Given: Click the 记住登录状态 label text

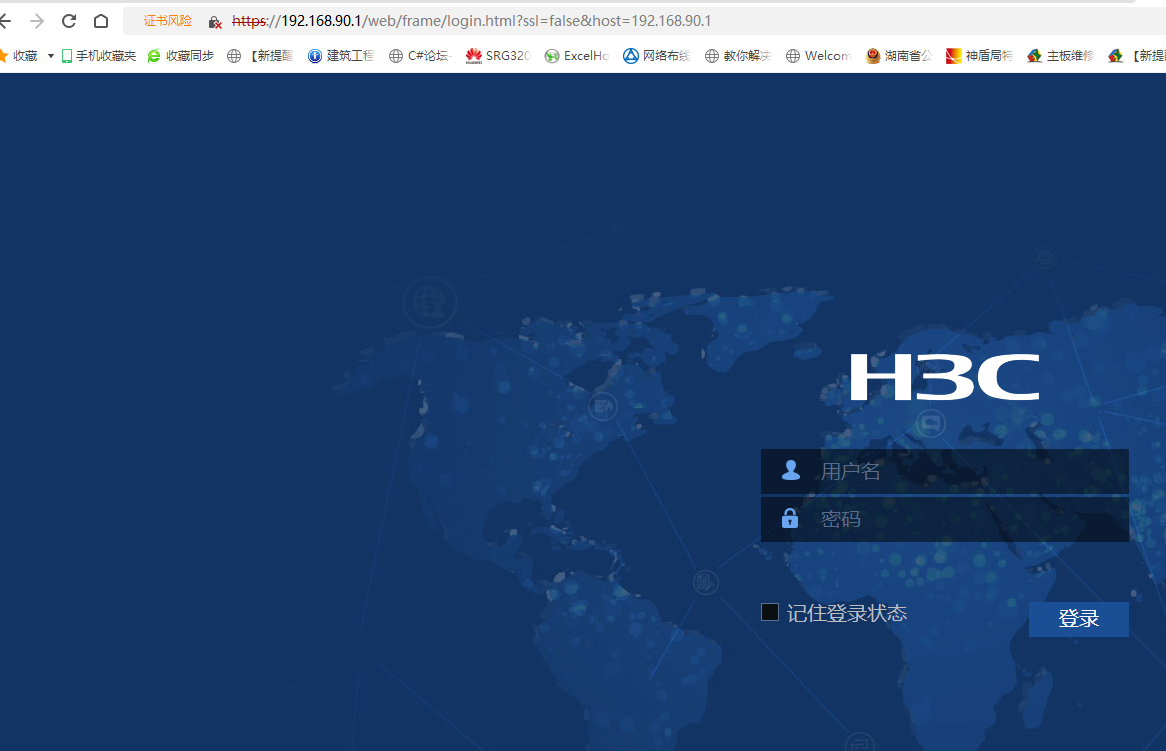Looking at the screenshot, I should pos(847,613).
